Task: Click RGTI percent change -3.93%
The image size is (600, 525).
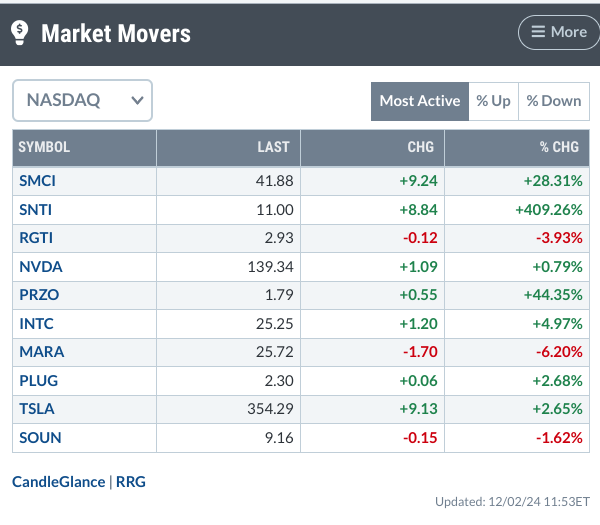Action: (559, 238)
